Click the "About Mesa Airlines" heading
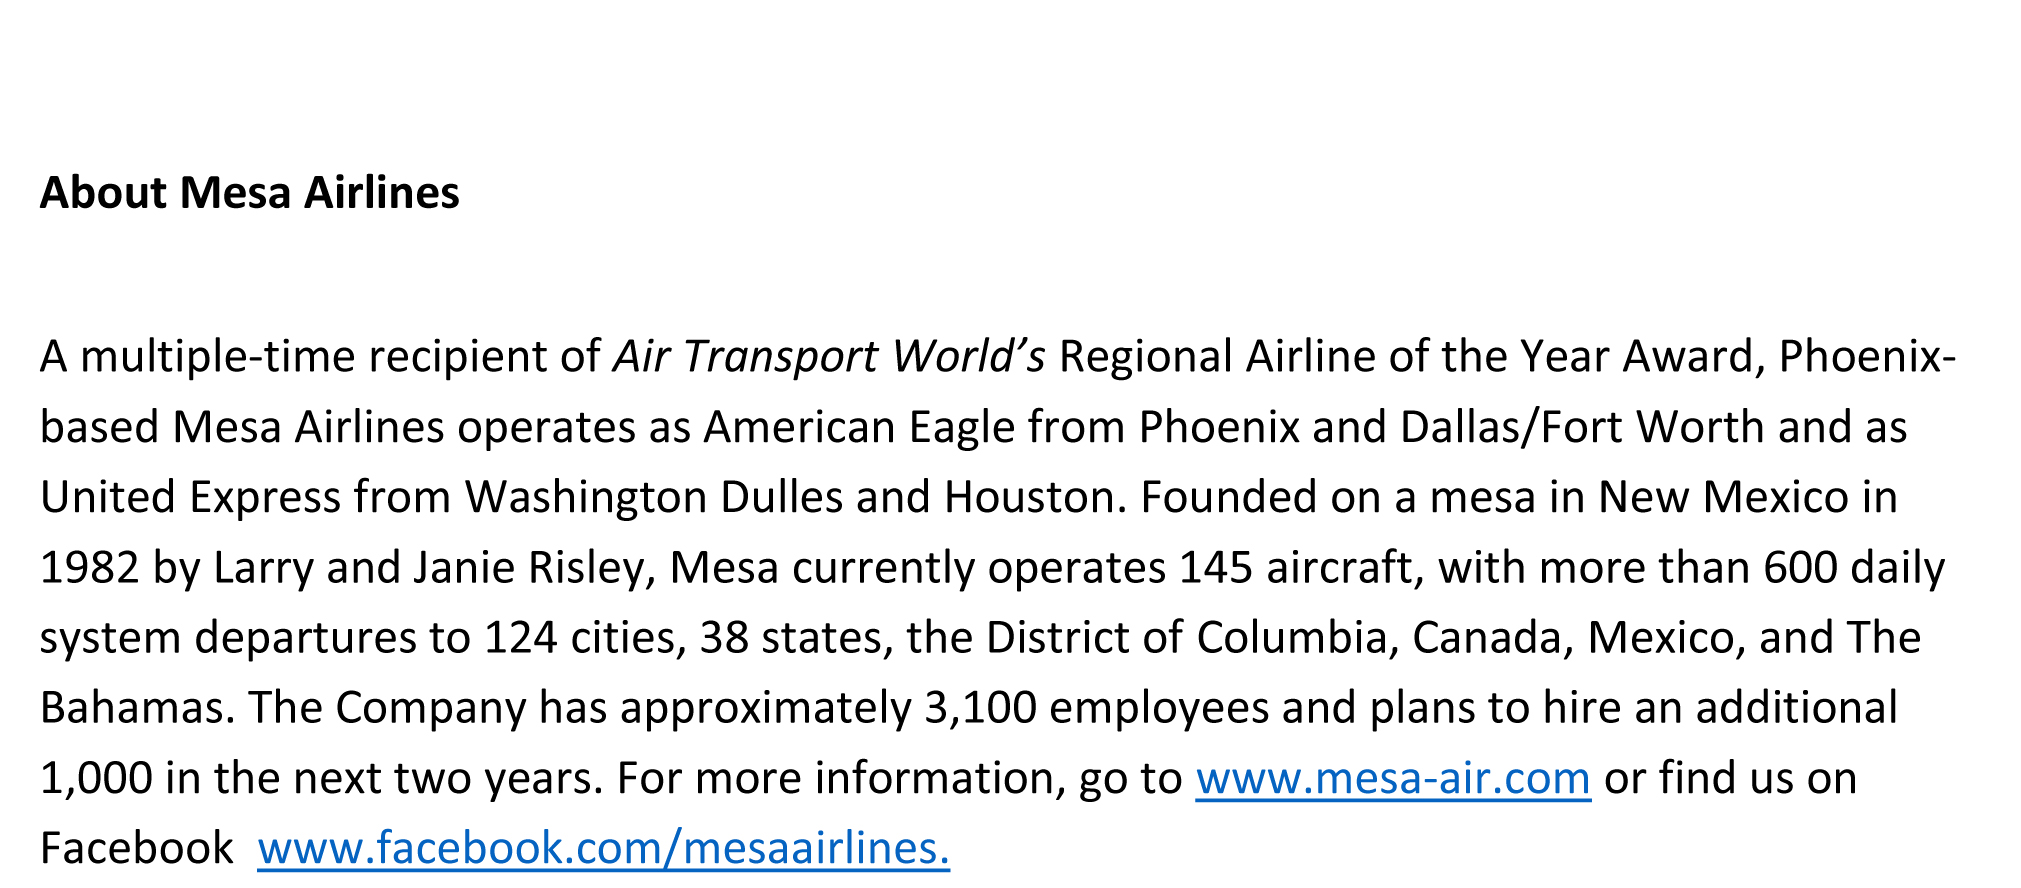The height and width of the screenshot is (888, 2021). (x=250, y=192)
